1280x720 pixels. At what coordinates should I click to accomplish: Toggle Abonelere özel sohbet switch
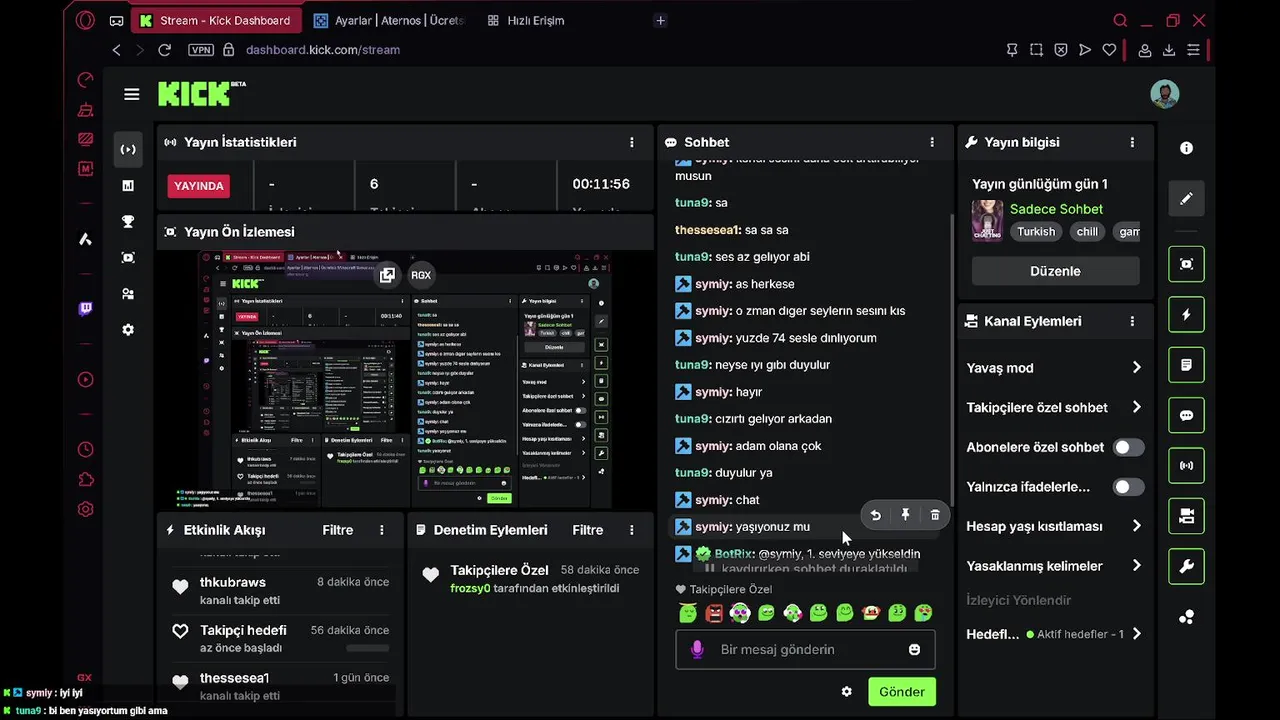click(x=1128, y=447)
